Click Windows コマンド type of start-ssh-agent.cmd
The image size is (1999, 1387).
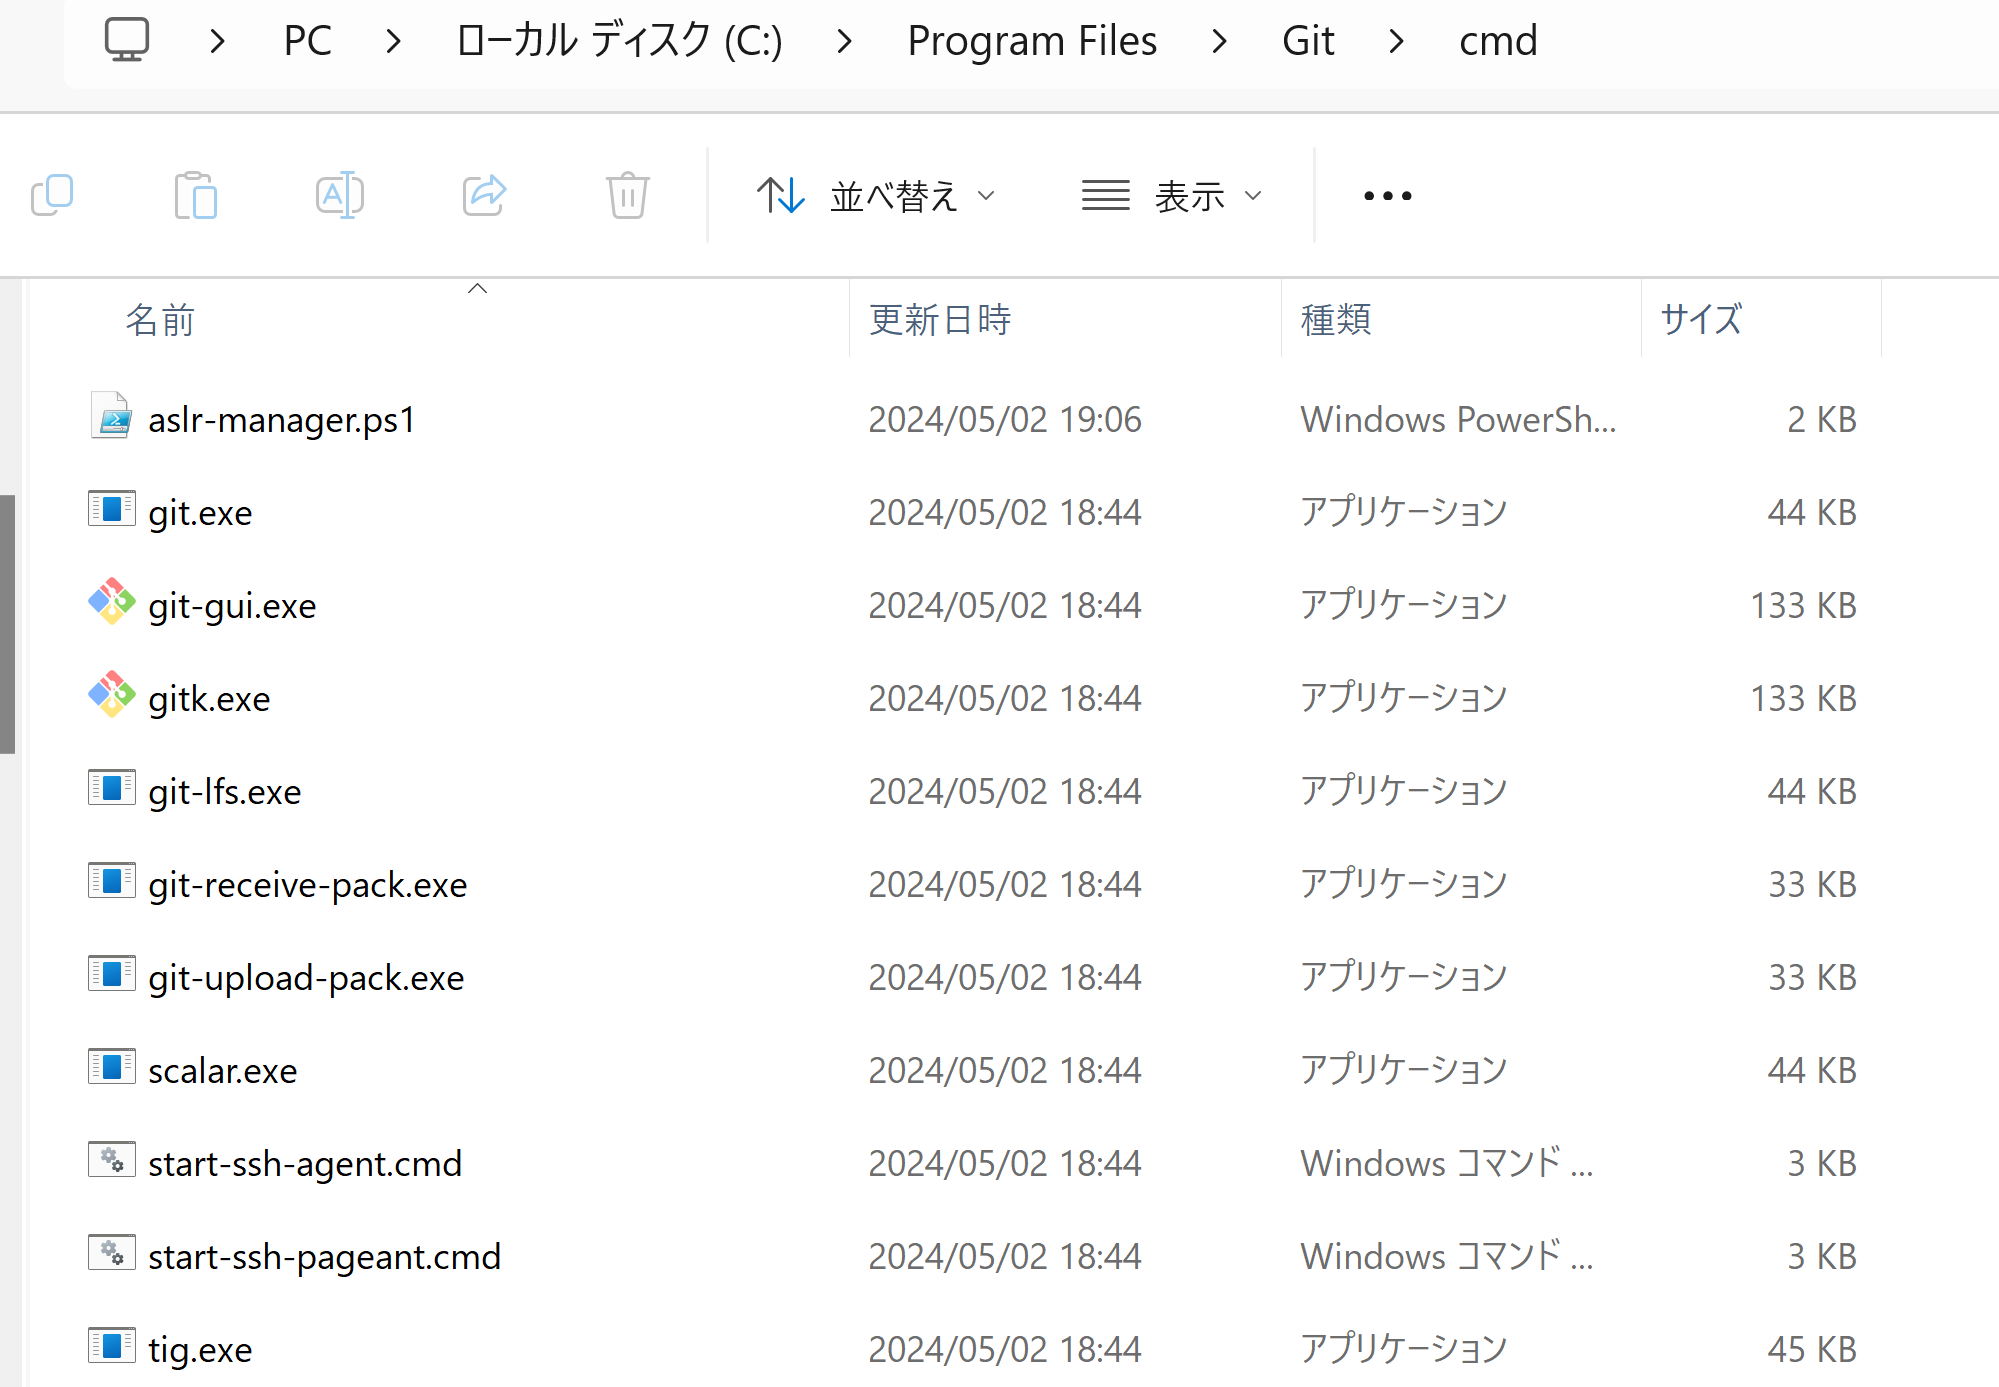tap(1446, 1164)
